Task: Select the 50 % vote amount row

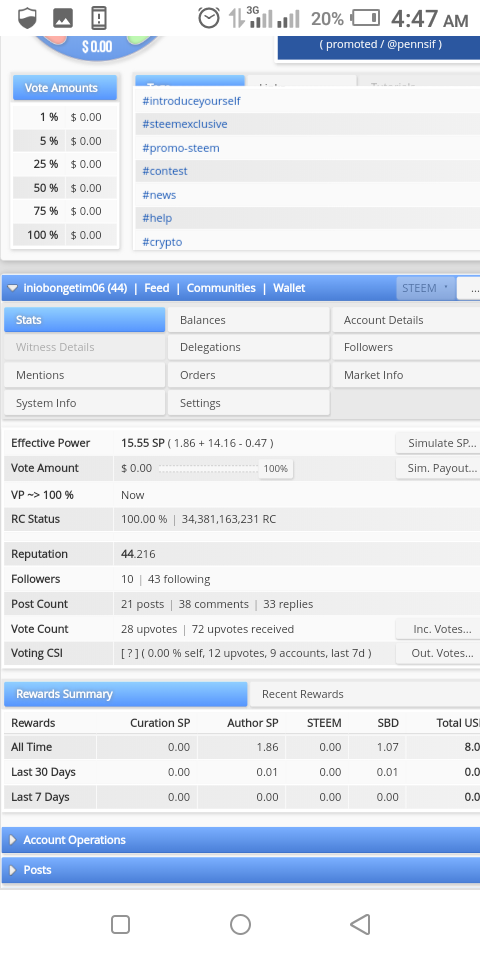Action: pyautogui.click(x=65, y=188)
